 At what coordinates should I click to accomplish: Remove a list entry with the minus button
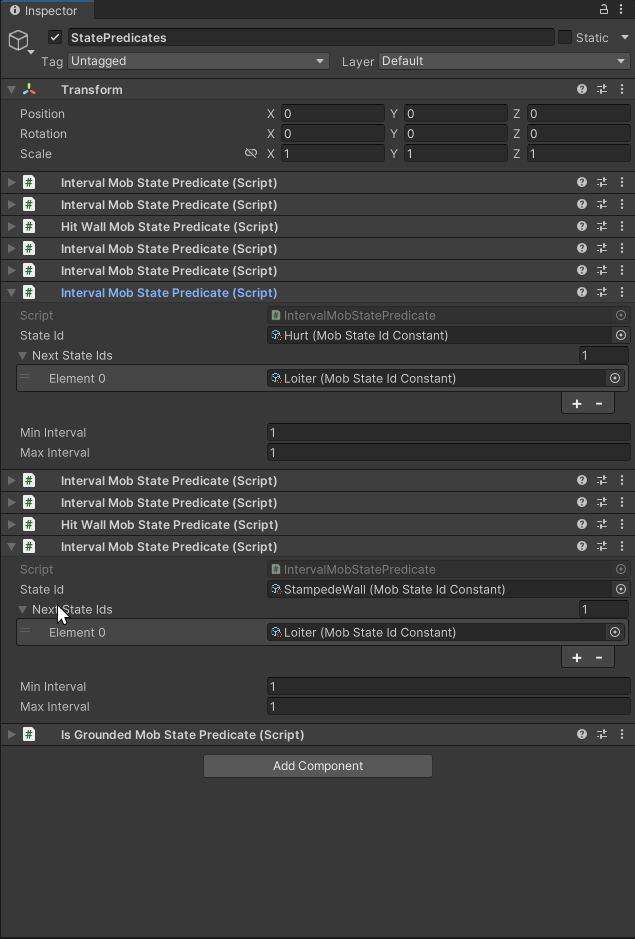click(599, 403)
